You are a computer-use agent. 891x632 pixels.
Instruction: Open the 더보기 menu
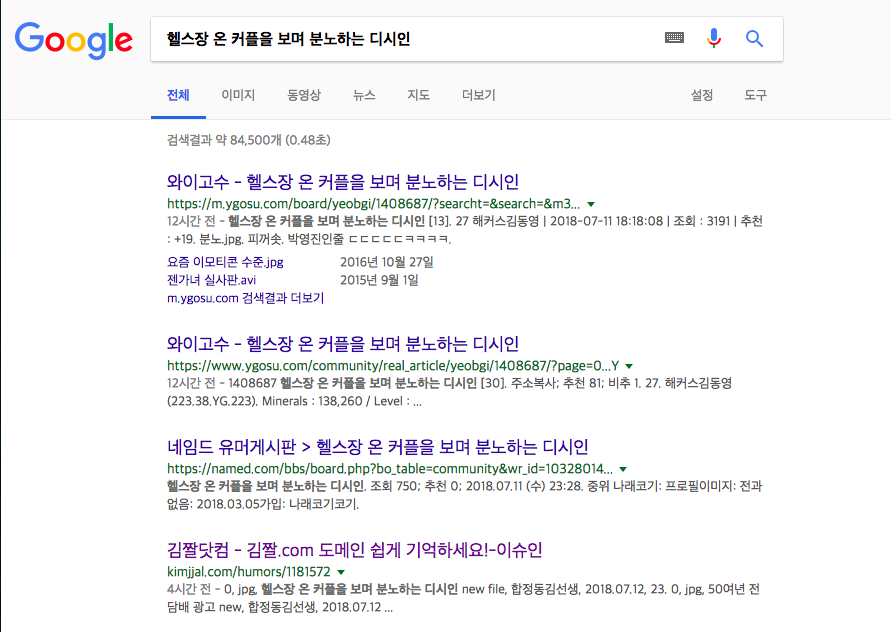click(479, 95)
